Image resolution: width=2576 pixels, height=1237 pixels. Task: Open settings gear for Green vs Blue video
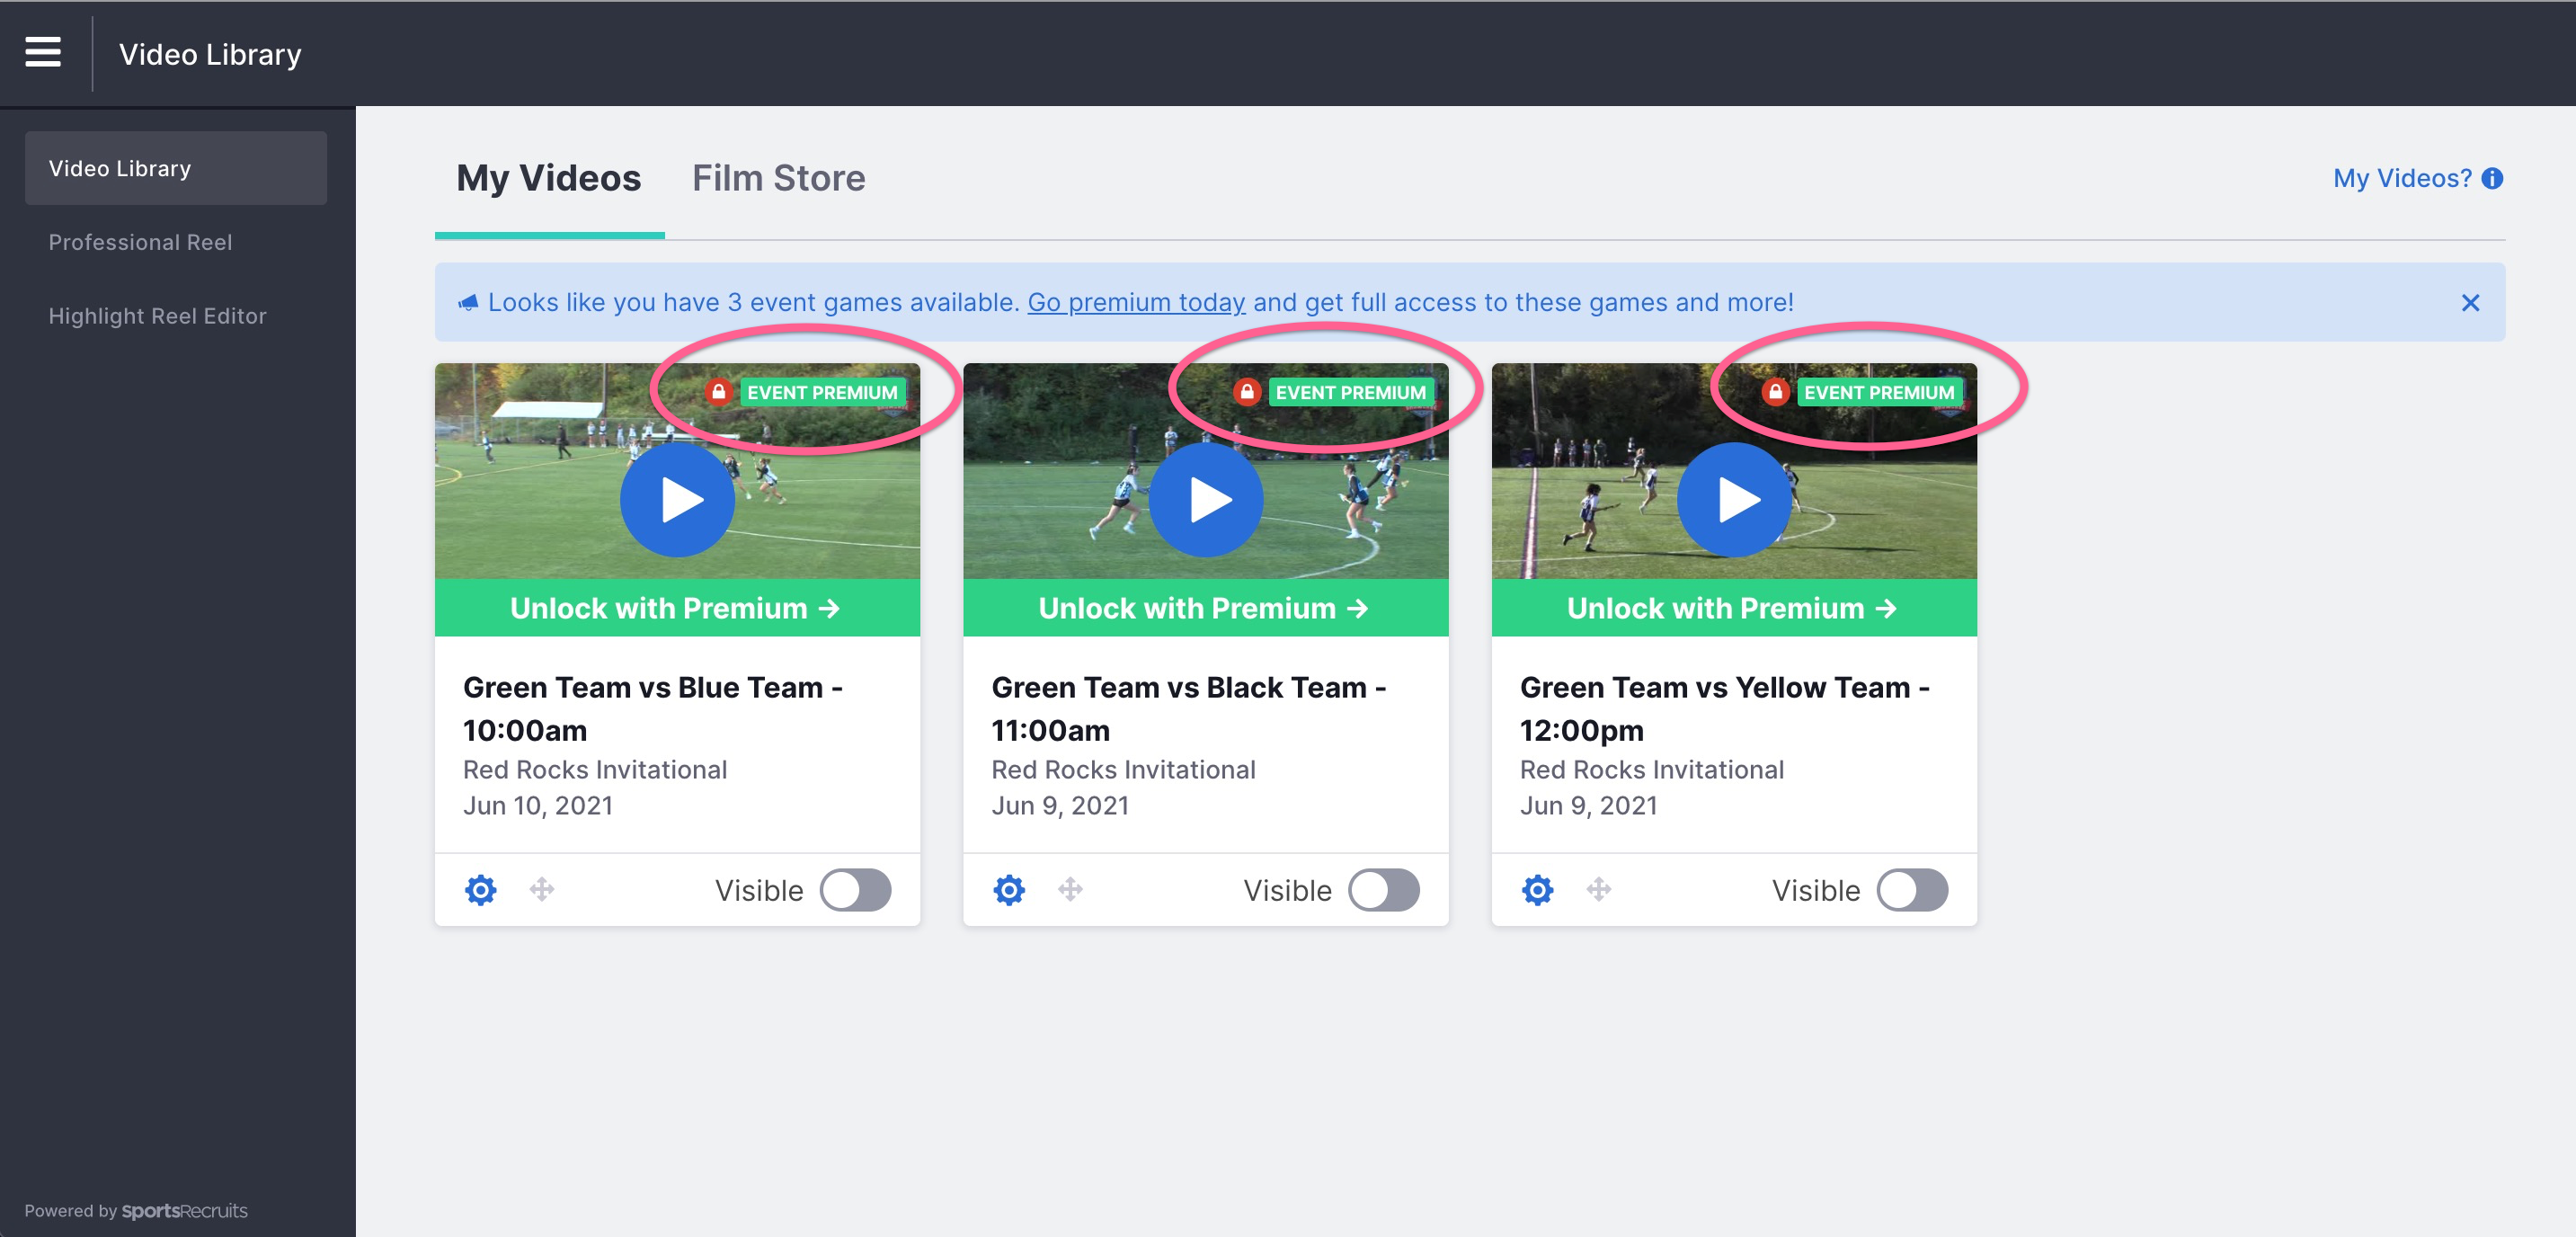pyautogui.click(x=481, y=889)
